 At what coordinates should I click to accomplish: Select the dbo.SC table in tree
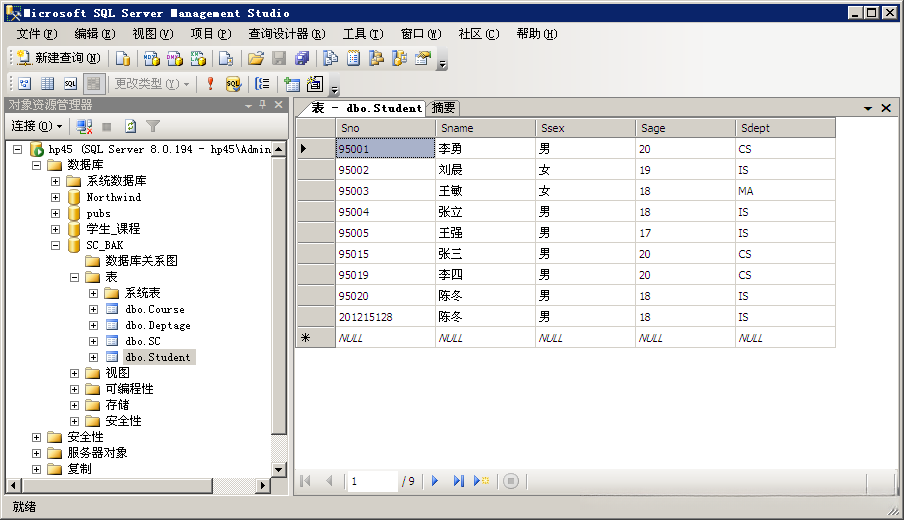142,341
